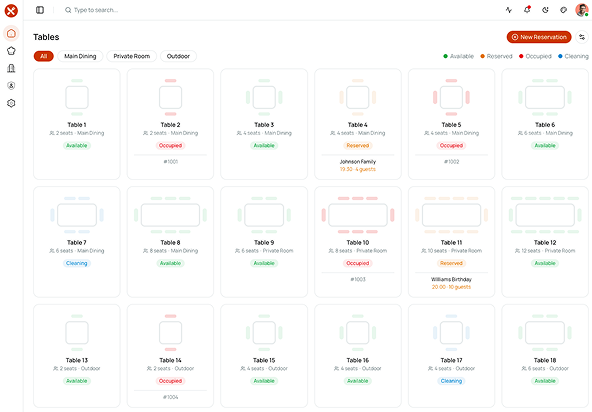Image resolution: width=592 pixels, height=412 pixels.
Task: Click the Table 11 Reserved badge
Action: click(451, 263)
